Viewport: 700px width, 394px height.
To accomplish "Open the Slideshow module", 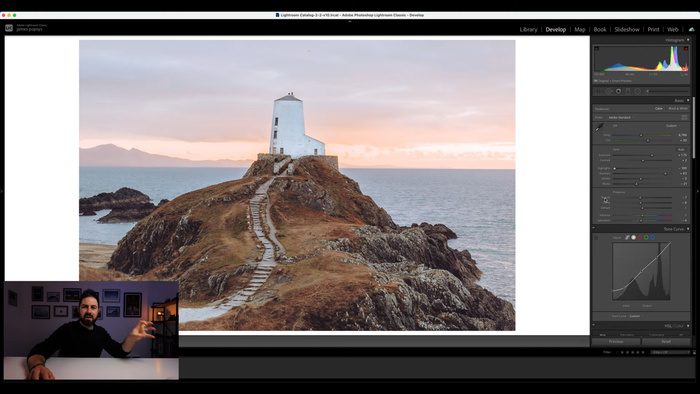I will coord(627,29).
